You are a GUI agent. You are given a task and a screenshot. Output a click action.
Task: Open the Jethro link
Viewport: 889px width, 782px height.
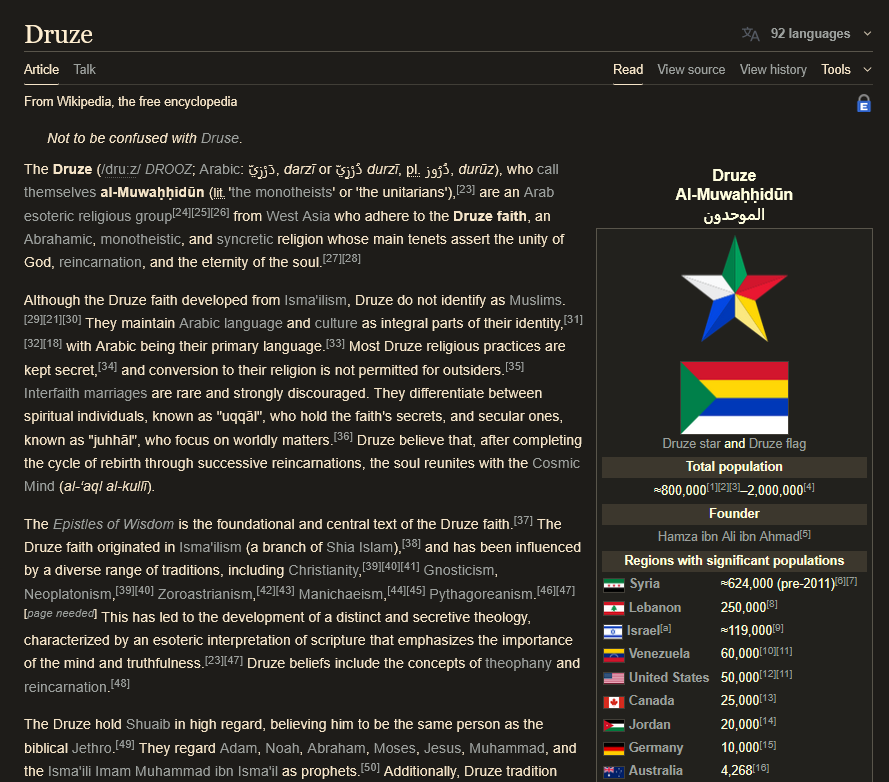[x=91, y=749]
